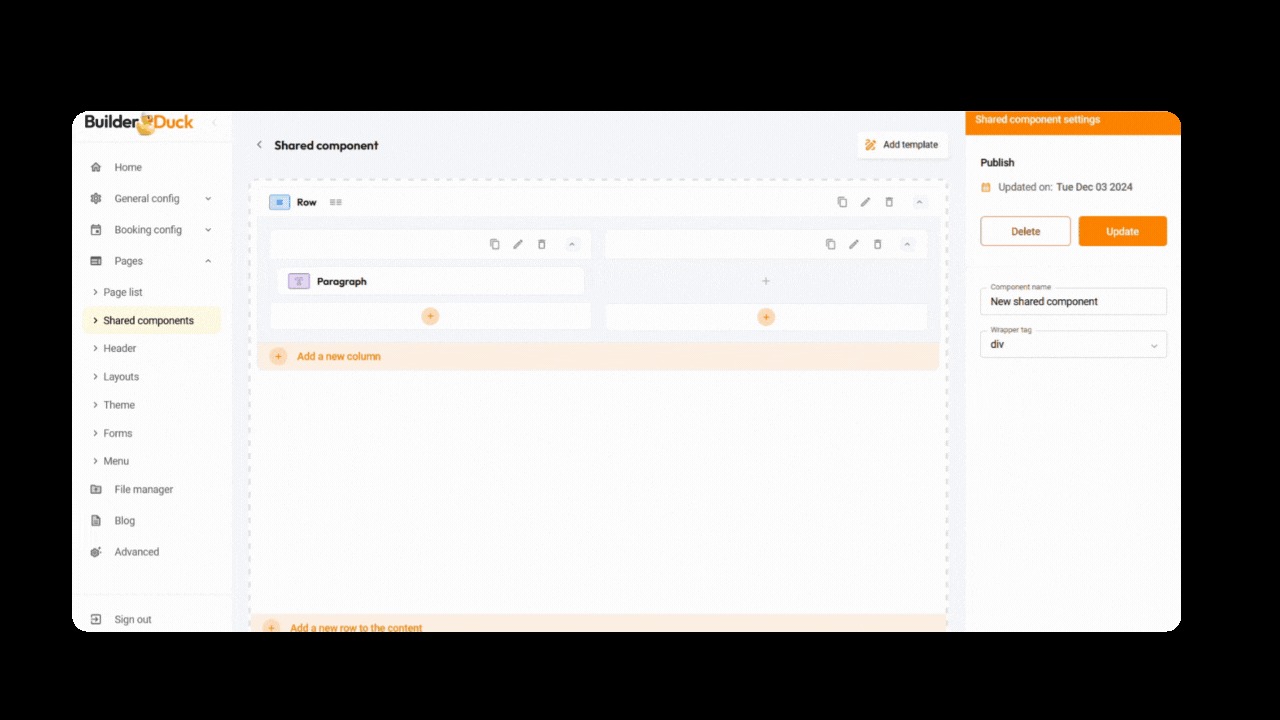Collapse the Row section with its chevron
The height and width of the screenshot is (720, 1280).
(920, 202)
